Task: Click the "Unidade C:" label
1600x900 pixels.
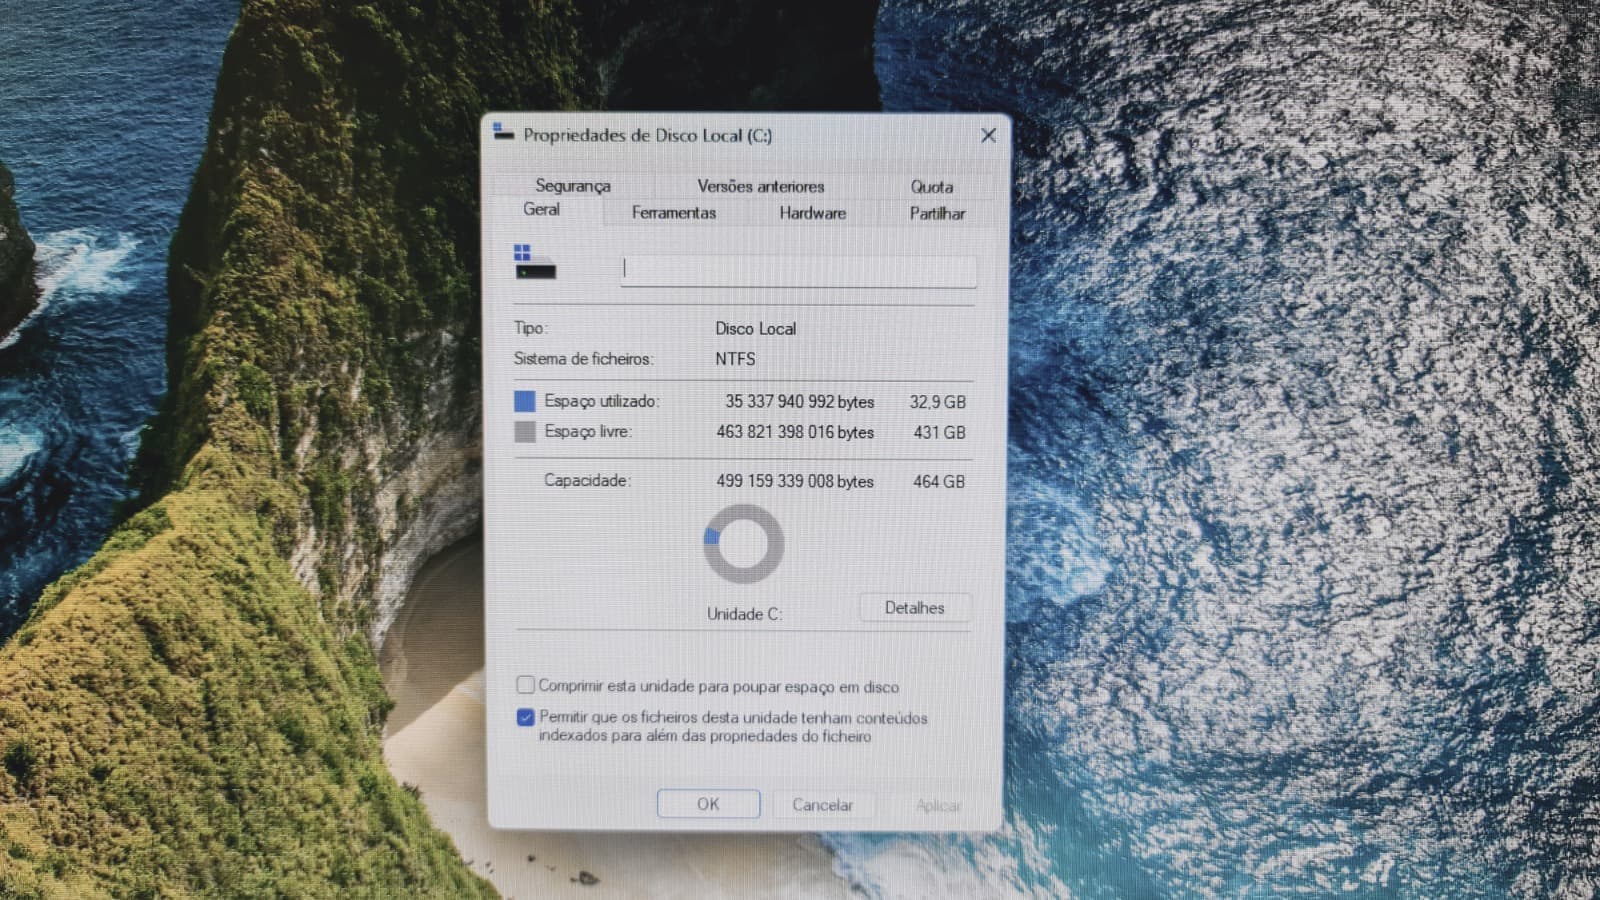Action: [x=744, y=614]
